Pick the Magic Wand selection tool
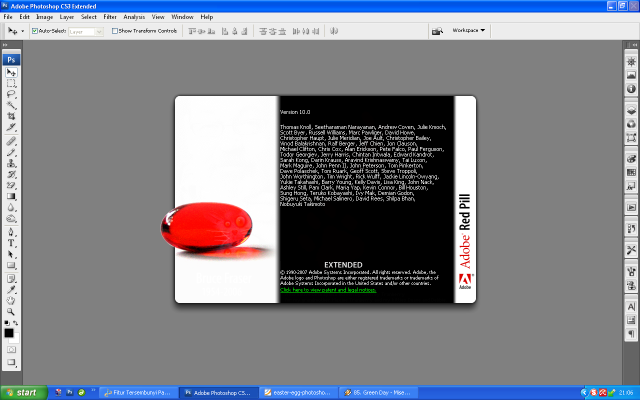The image size is (640, 400). point(11,105)
